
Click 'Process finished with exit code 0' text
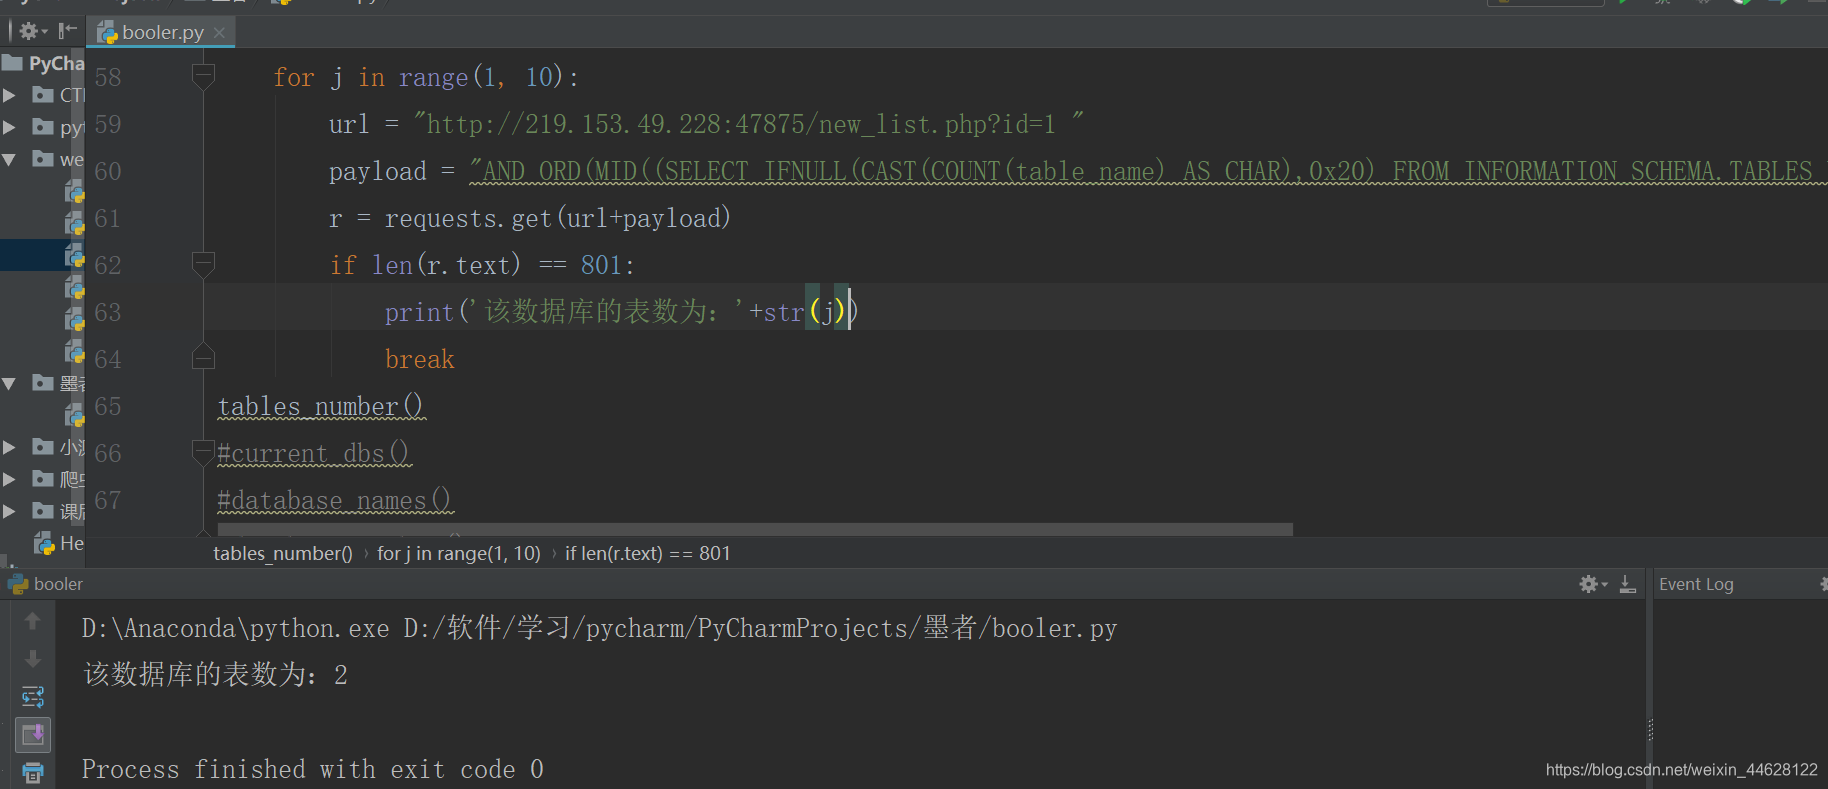[313, 769]
